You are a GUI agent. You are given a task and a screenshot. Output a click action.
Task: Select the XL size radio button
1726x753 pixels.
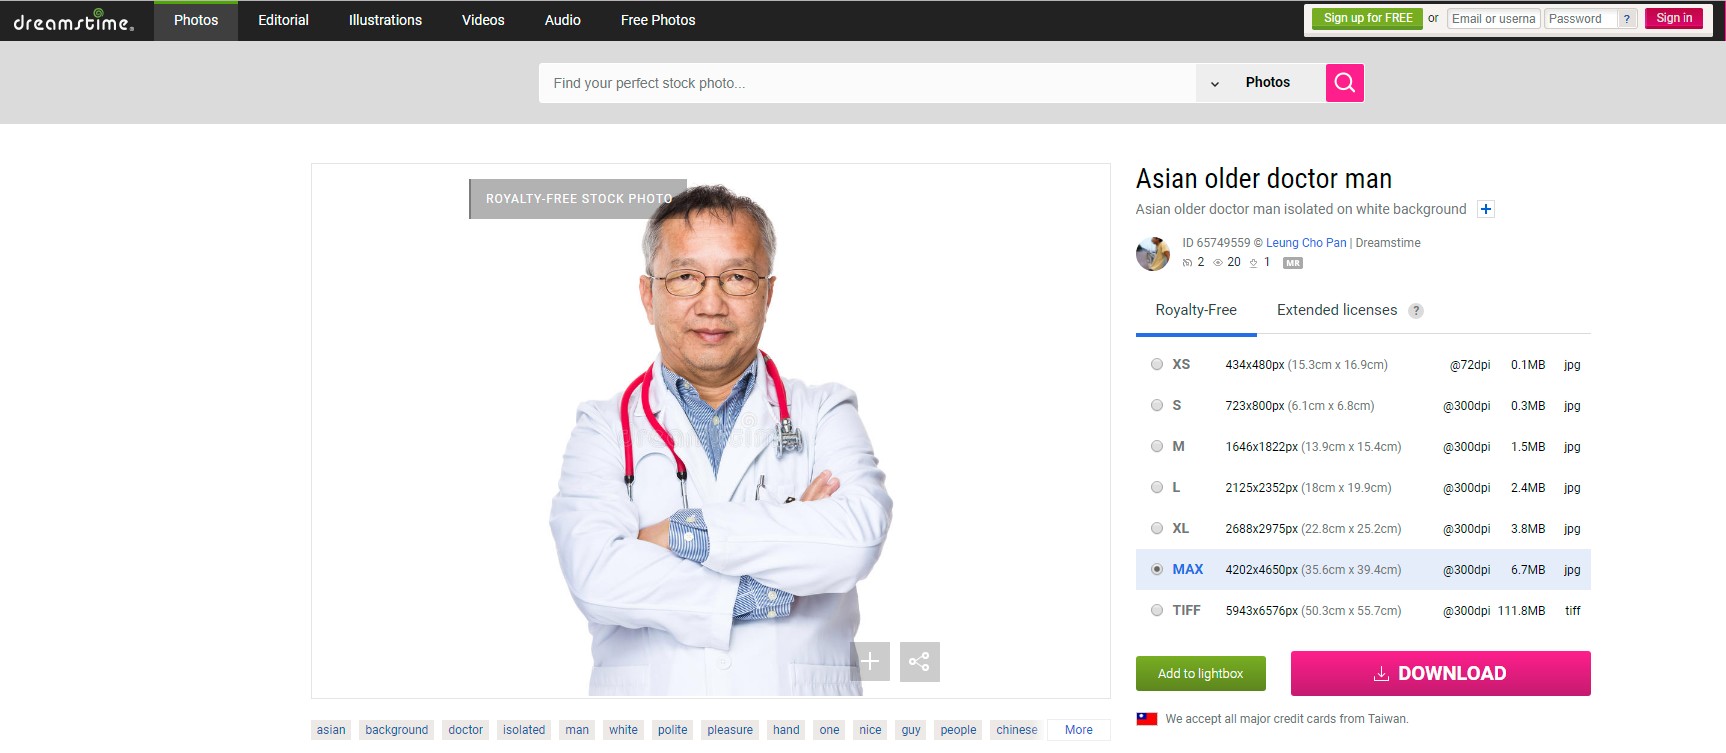[x=1157, y=529]
